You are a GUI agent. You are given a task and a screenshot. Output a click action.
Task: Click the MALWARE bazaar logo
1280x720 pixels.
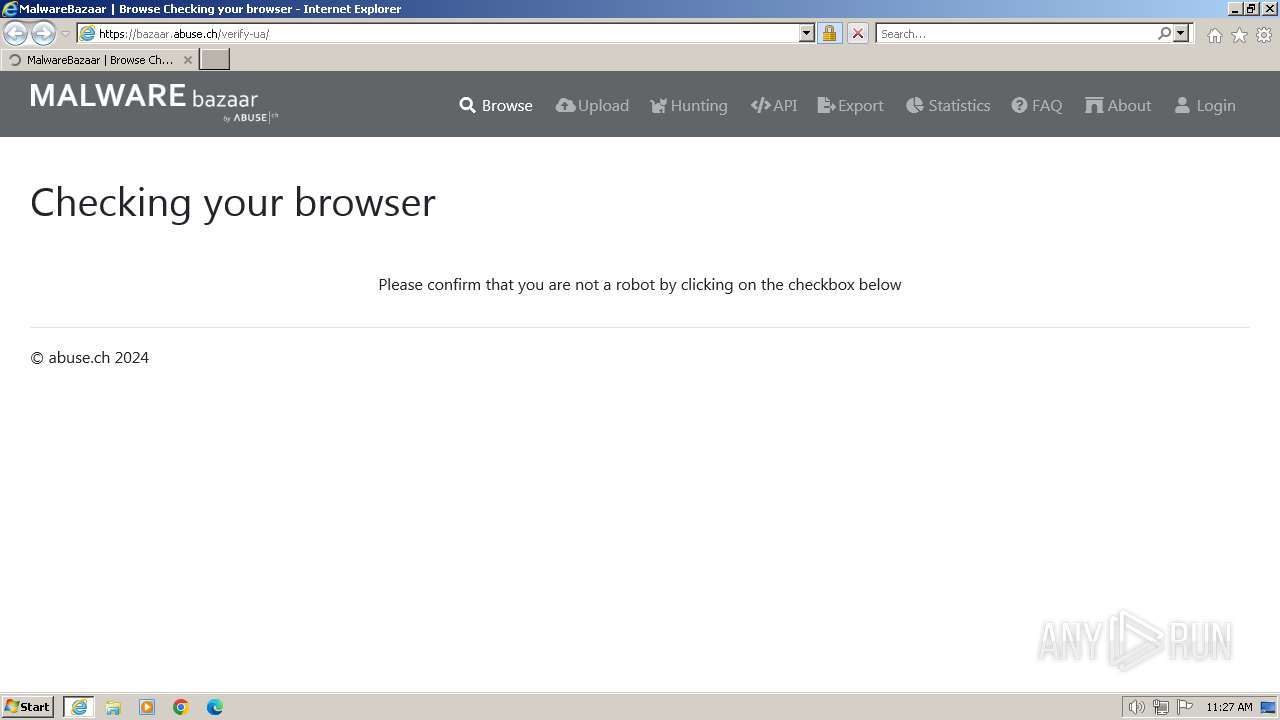[x=154, y=103]
